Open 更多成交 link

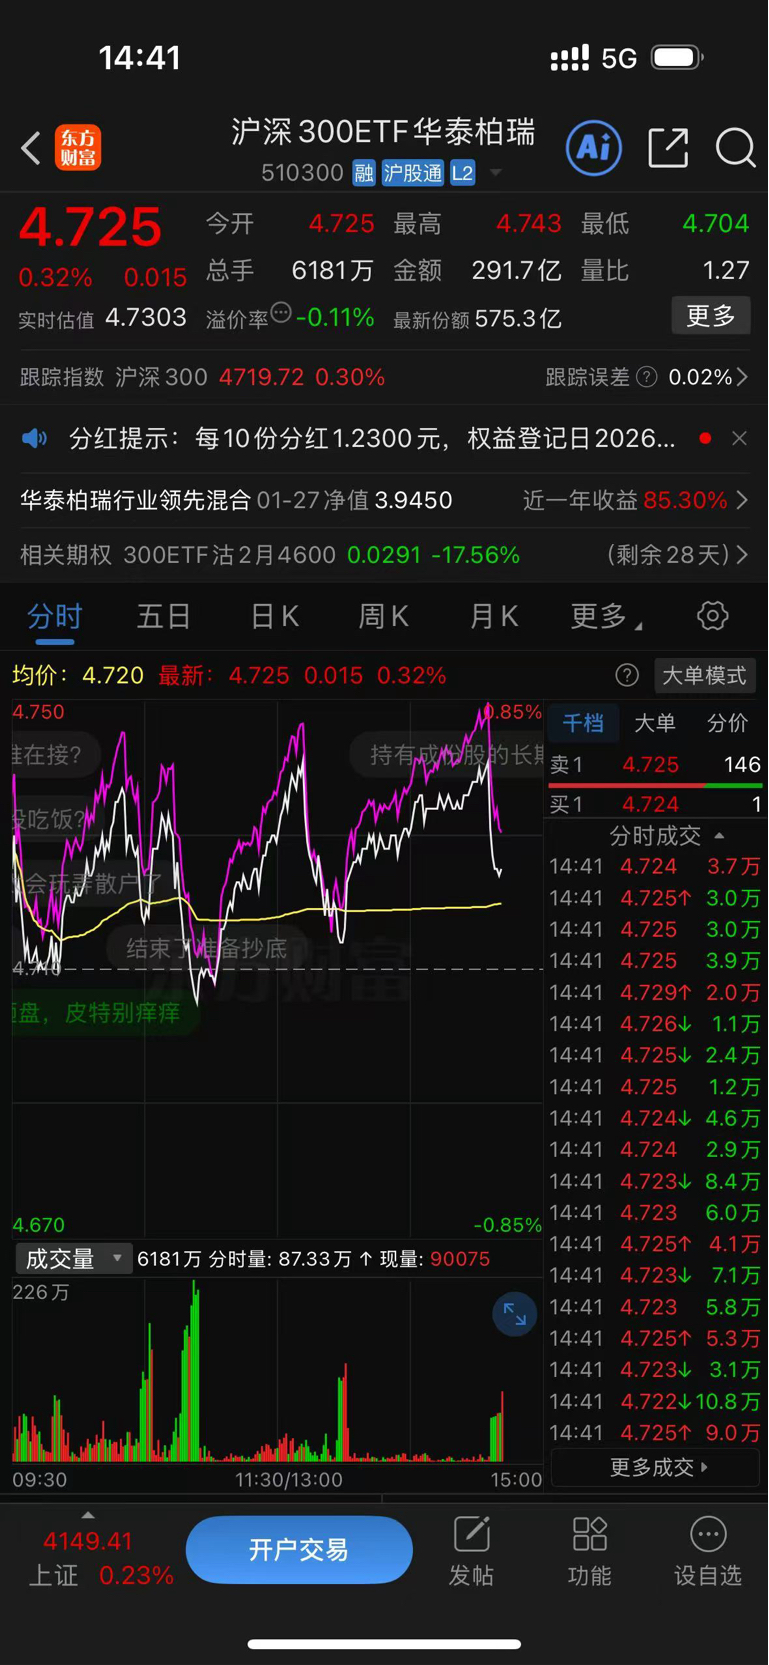pyautogui.click(x=658, y=1467)
